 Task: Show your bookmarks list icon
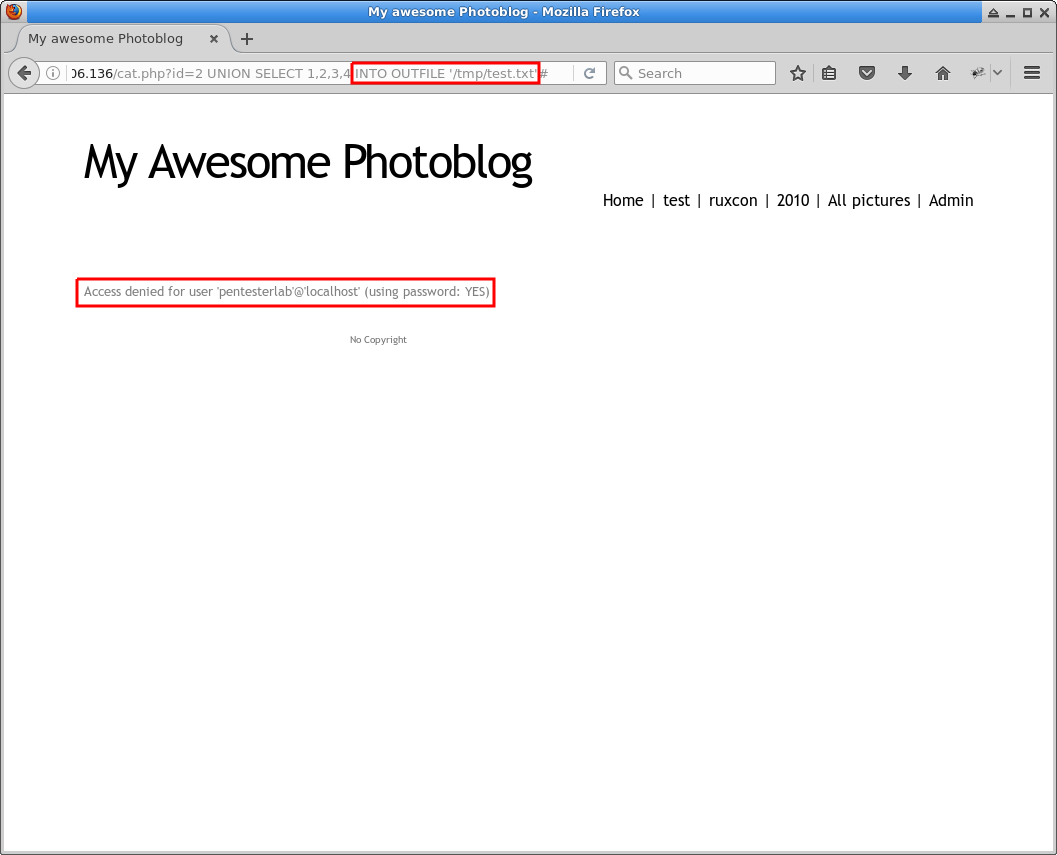829,73
